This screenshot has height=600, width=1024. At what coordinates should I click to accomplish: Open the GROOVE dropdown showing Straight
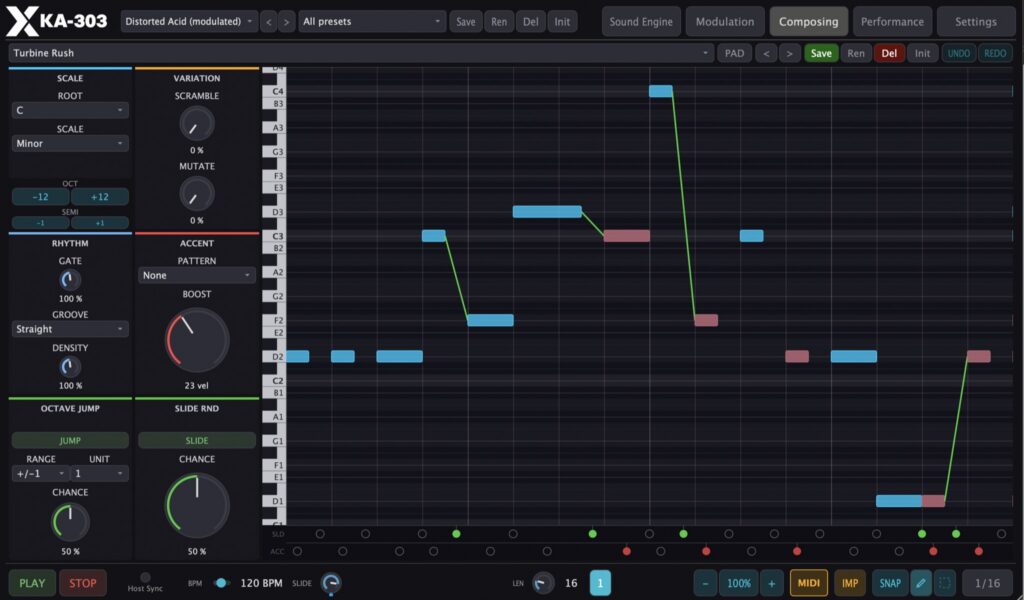pos(70,328)
